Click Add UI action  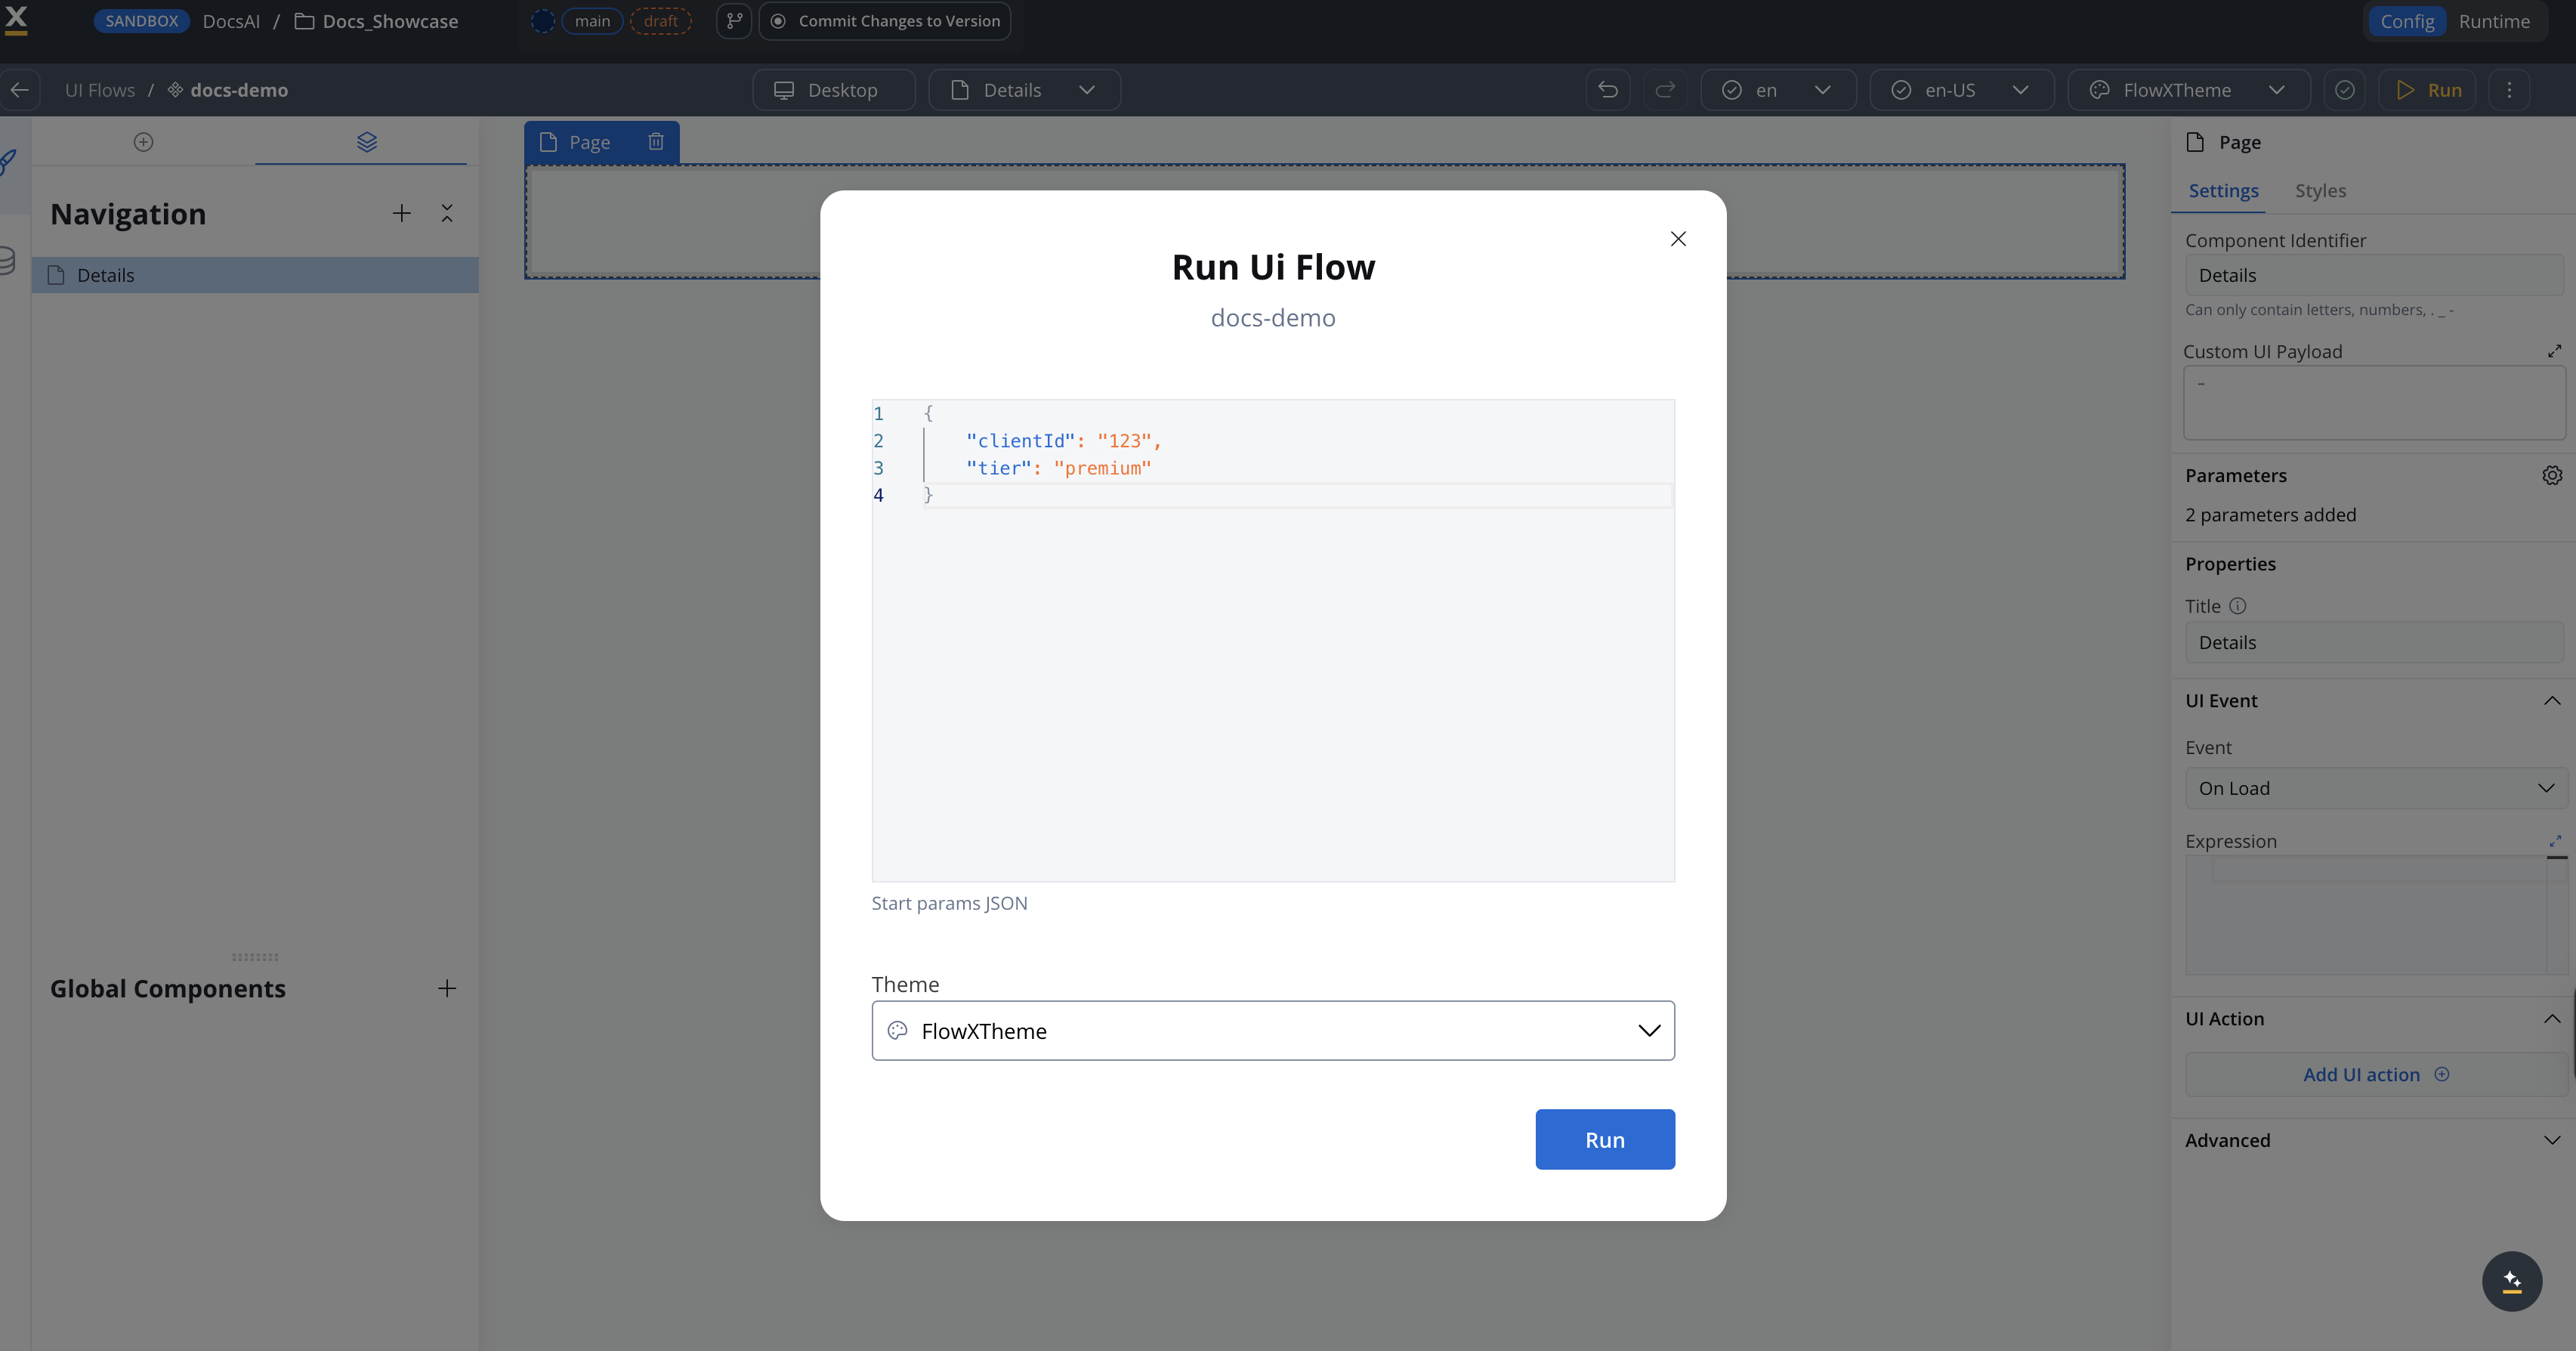(x=2374, y=1074)
